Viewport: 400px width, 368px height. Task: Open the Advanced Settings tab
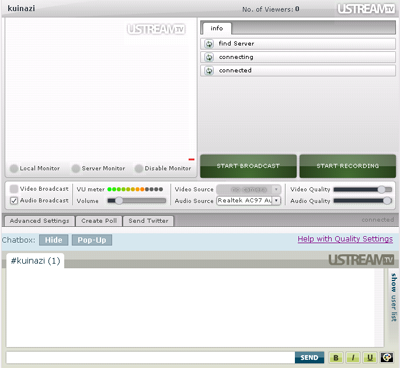click(39, 221)
